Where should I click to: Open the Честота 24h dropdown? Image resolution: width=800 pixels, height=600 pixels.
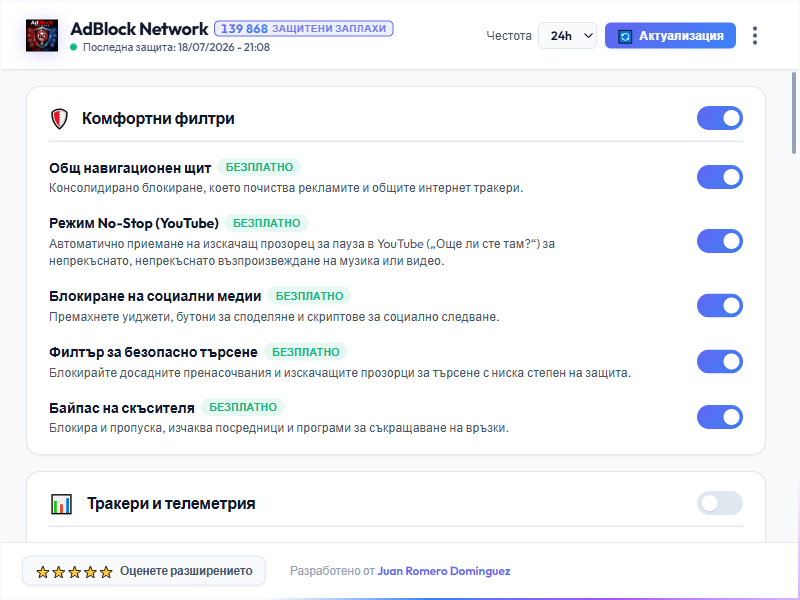567,36
